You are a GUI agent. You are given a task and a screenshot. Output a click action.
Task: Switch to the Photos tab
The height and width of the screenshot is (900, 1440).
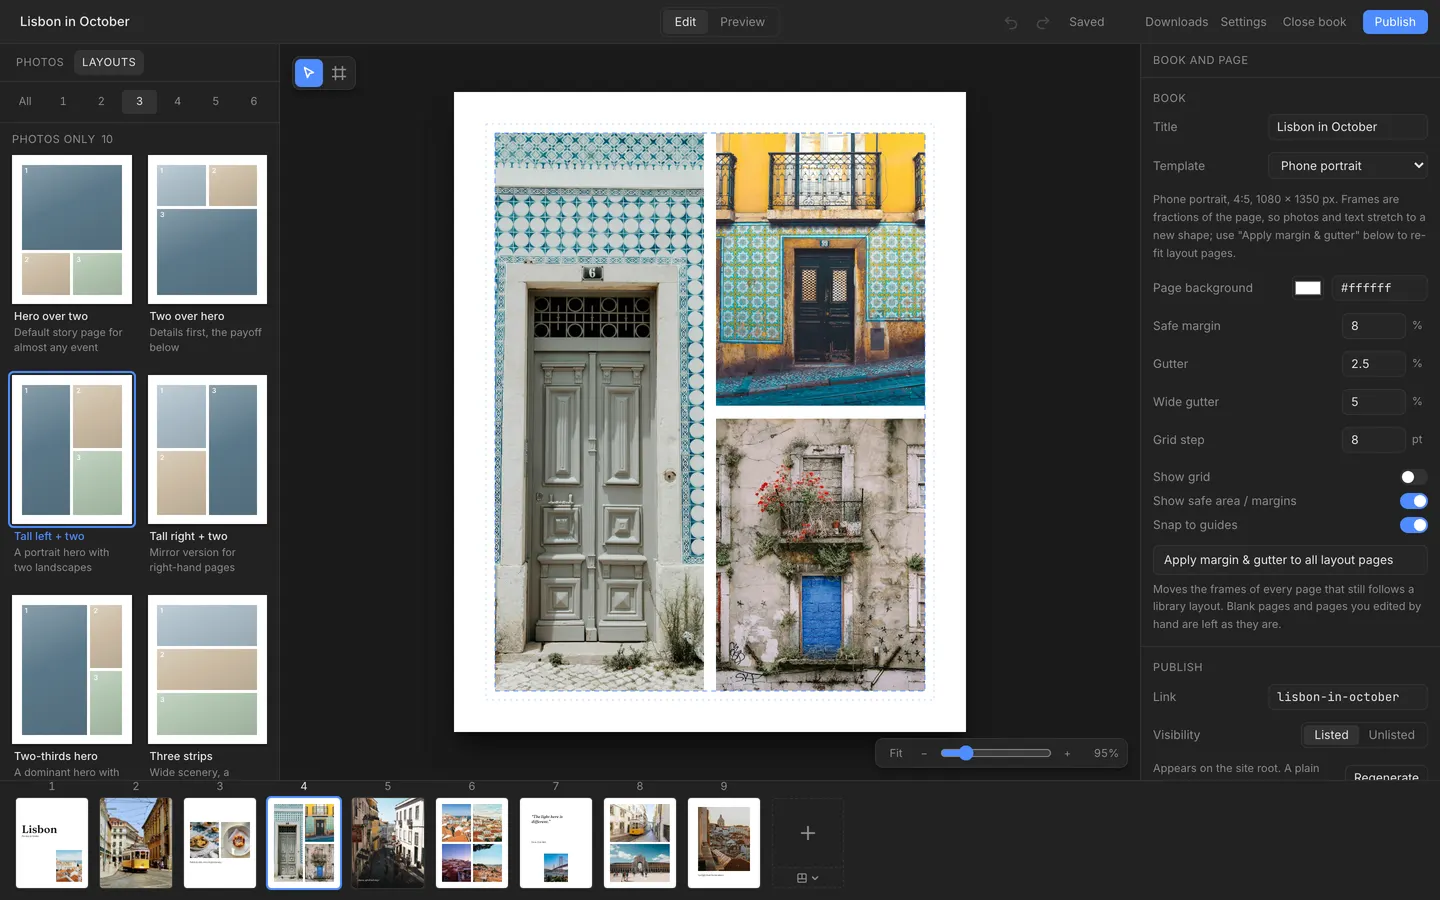(x=40, y=62)
